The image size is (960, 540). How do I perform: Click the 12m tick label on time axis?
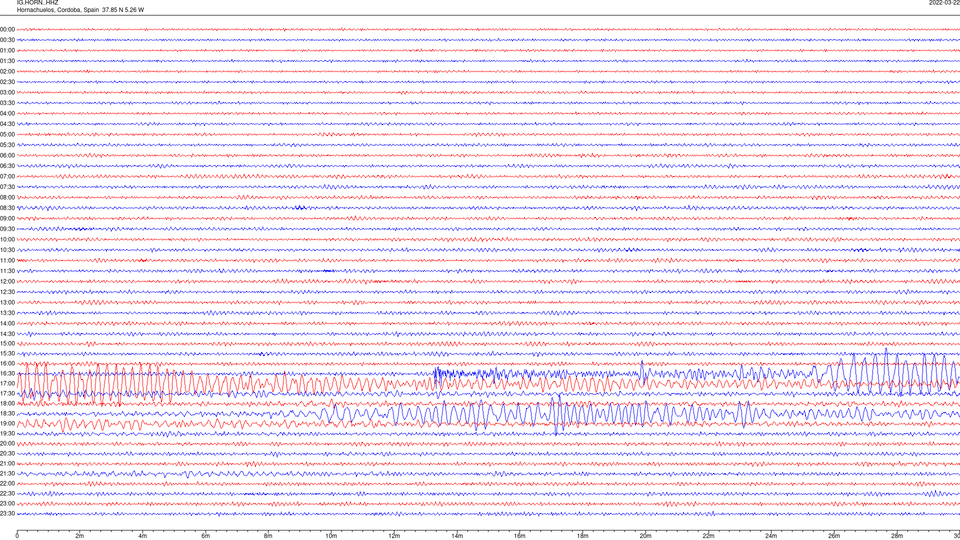tap(394, 536)
